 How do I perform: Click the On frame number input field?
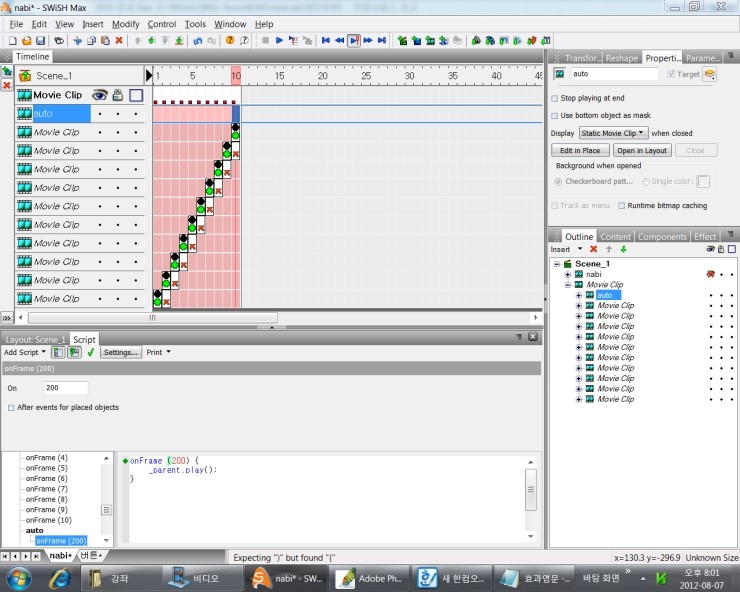tap(66, 388)
